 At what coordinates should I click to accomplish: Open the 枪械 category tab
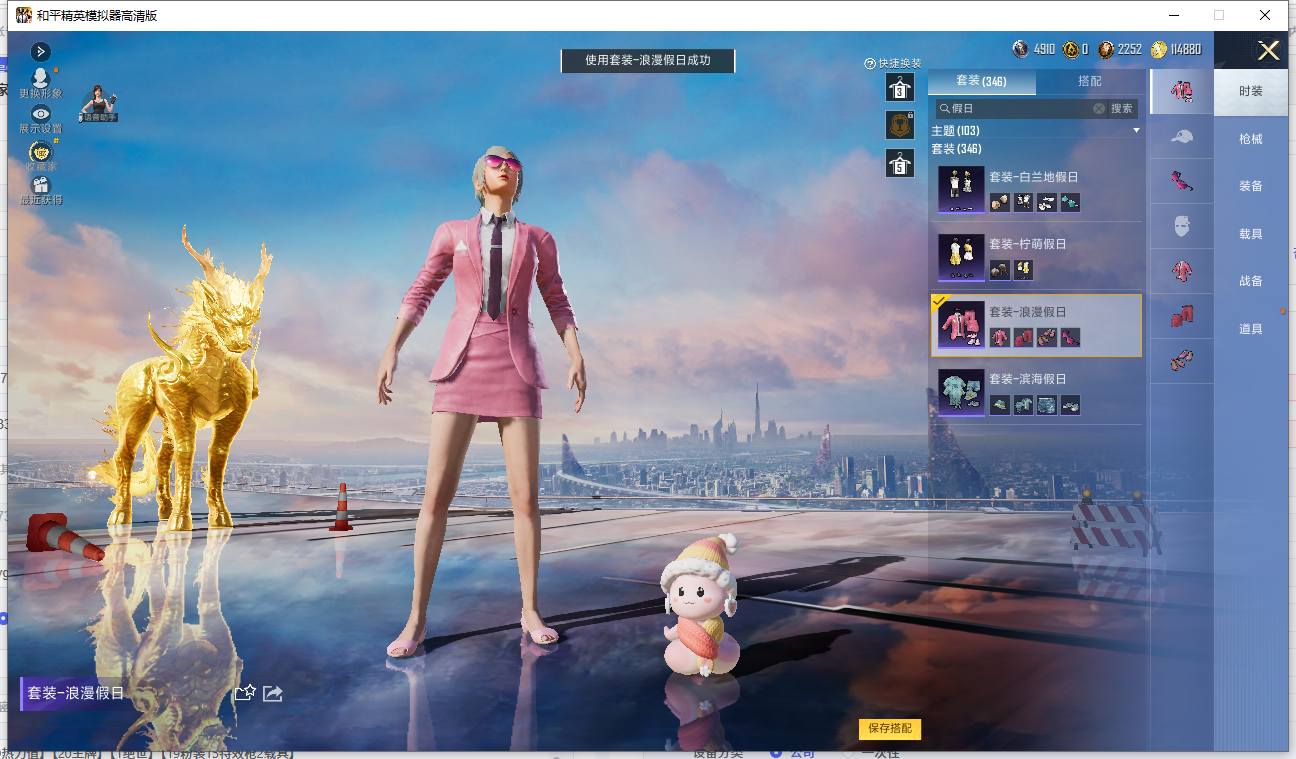1251,139
